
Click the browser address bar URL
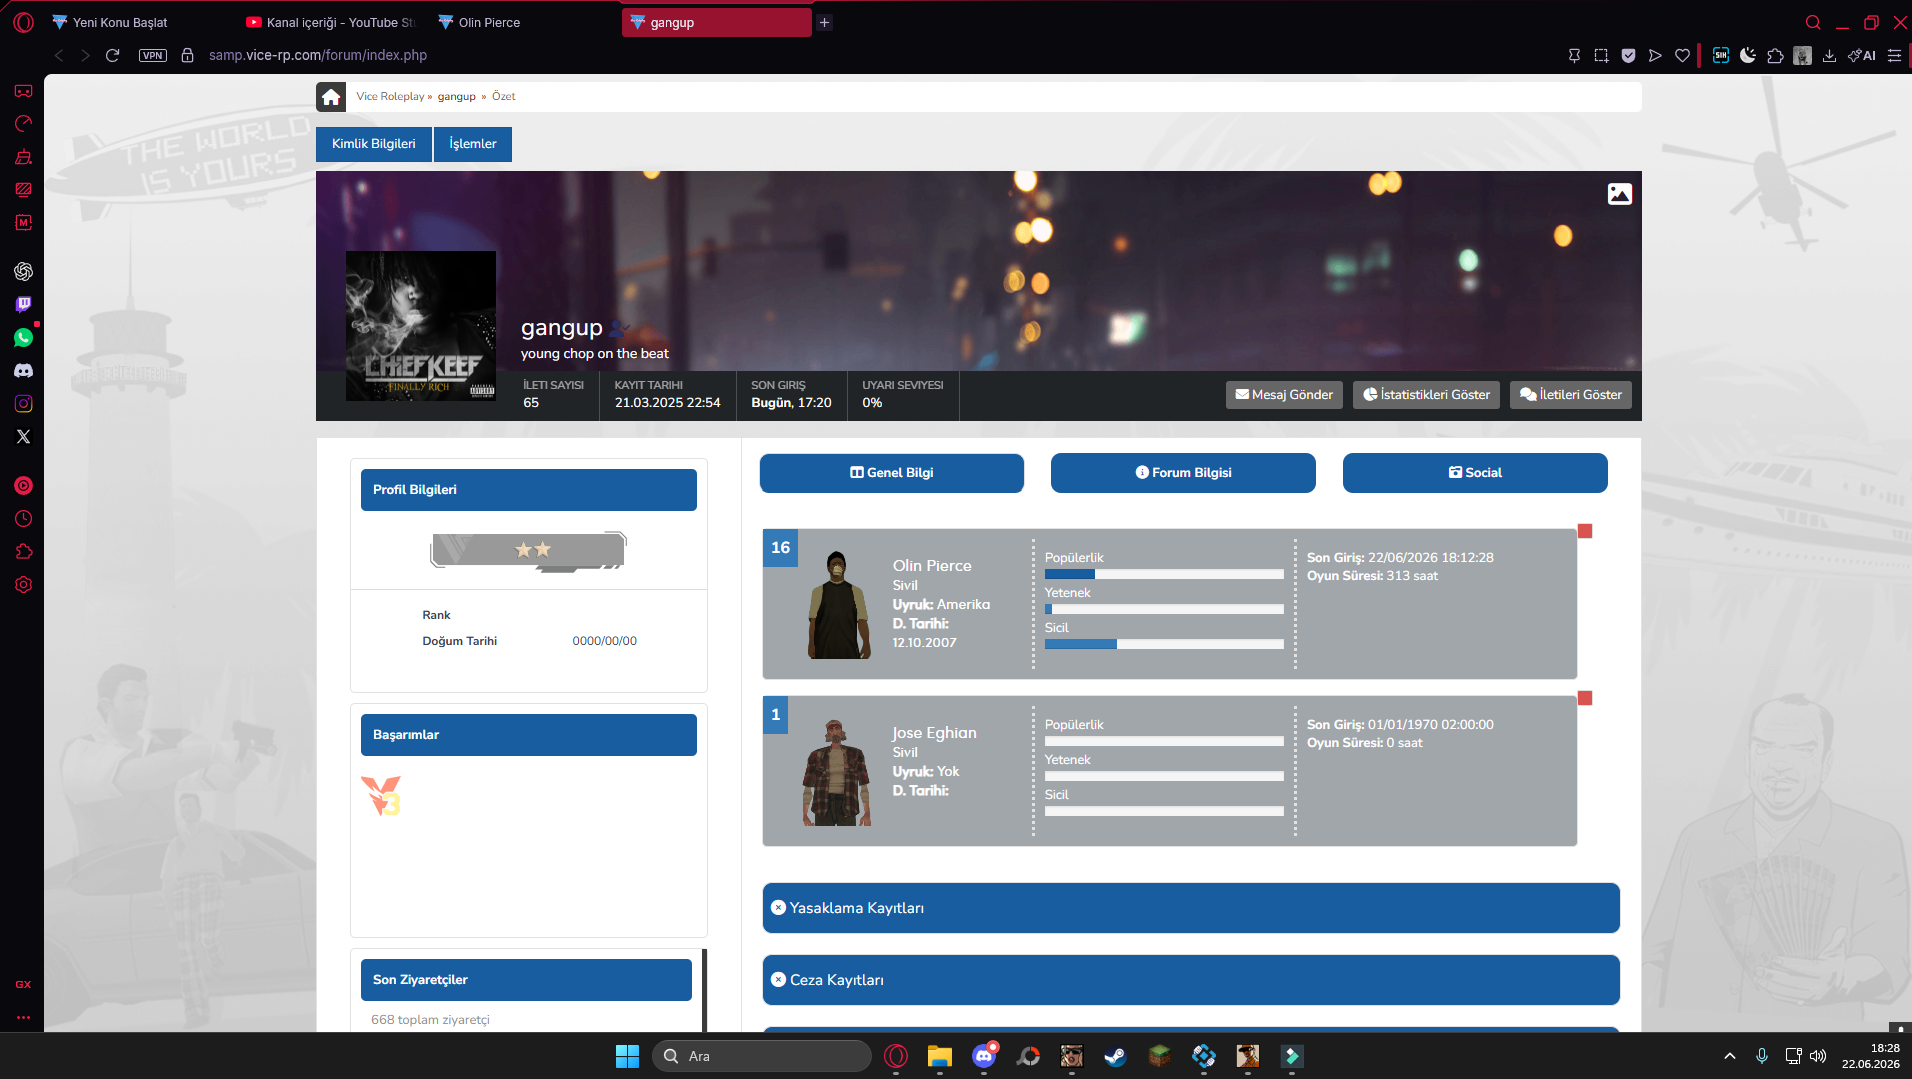coord(318,55)
